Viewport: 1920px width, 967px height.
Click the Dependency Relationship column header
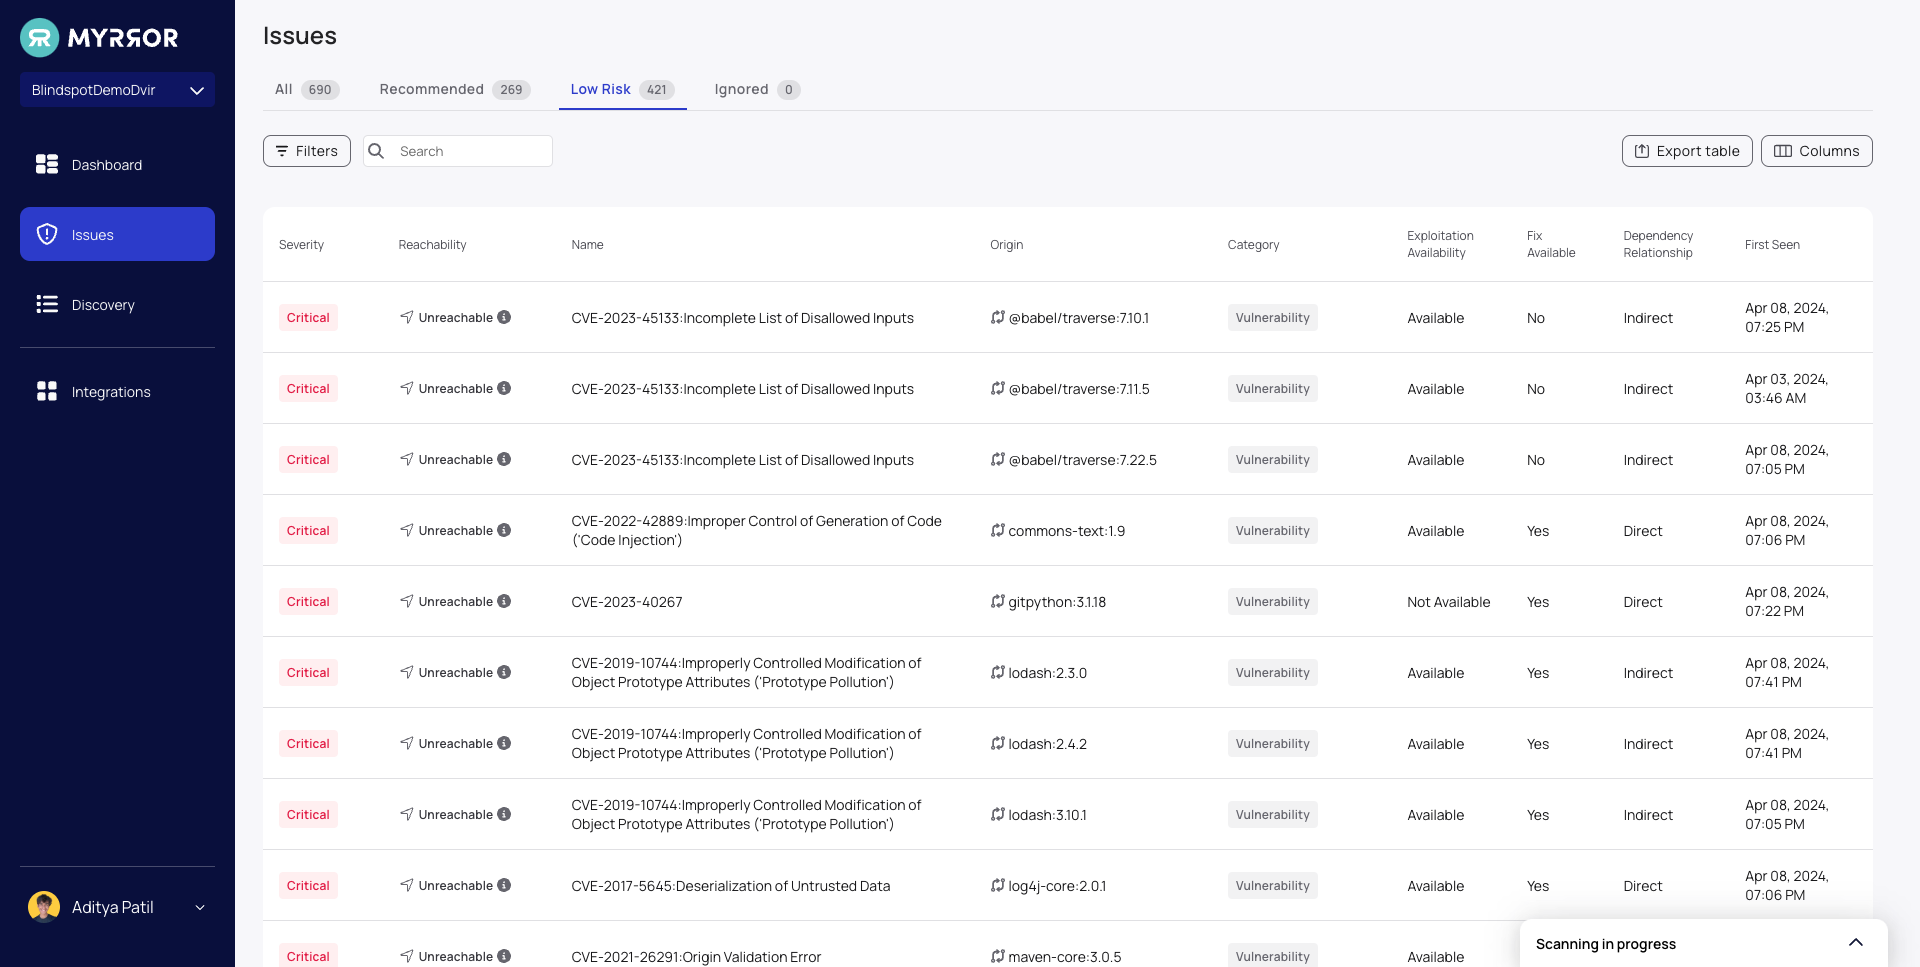(1658, 244)
